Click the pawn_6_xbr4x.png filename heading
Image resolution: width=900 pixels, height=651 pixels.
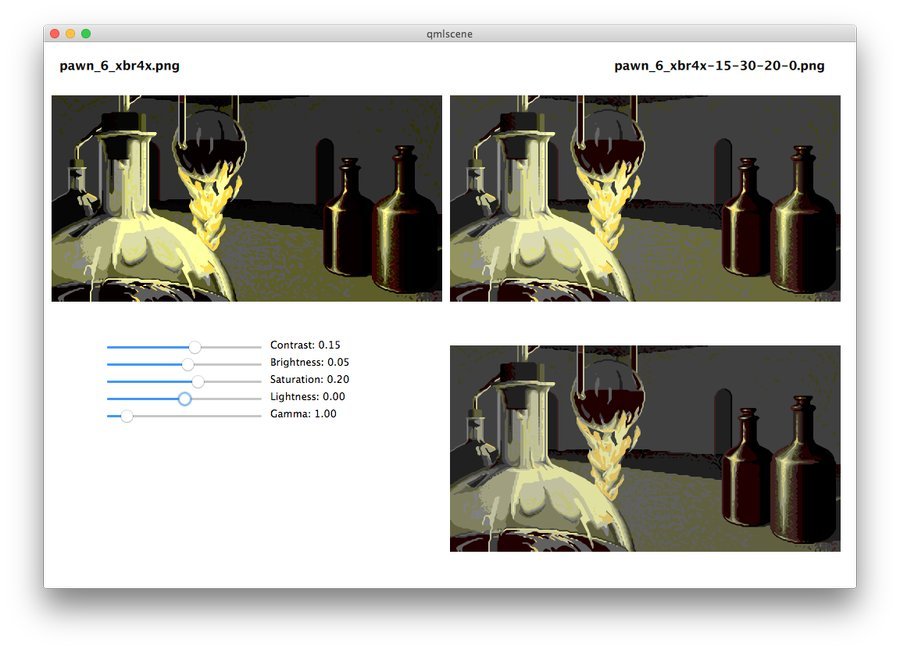(120, 66)
